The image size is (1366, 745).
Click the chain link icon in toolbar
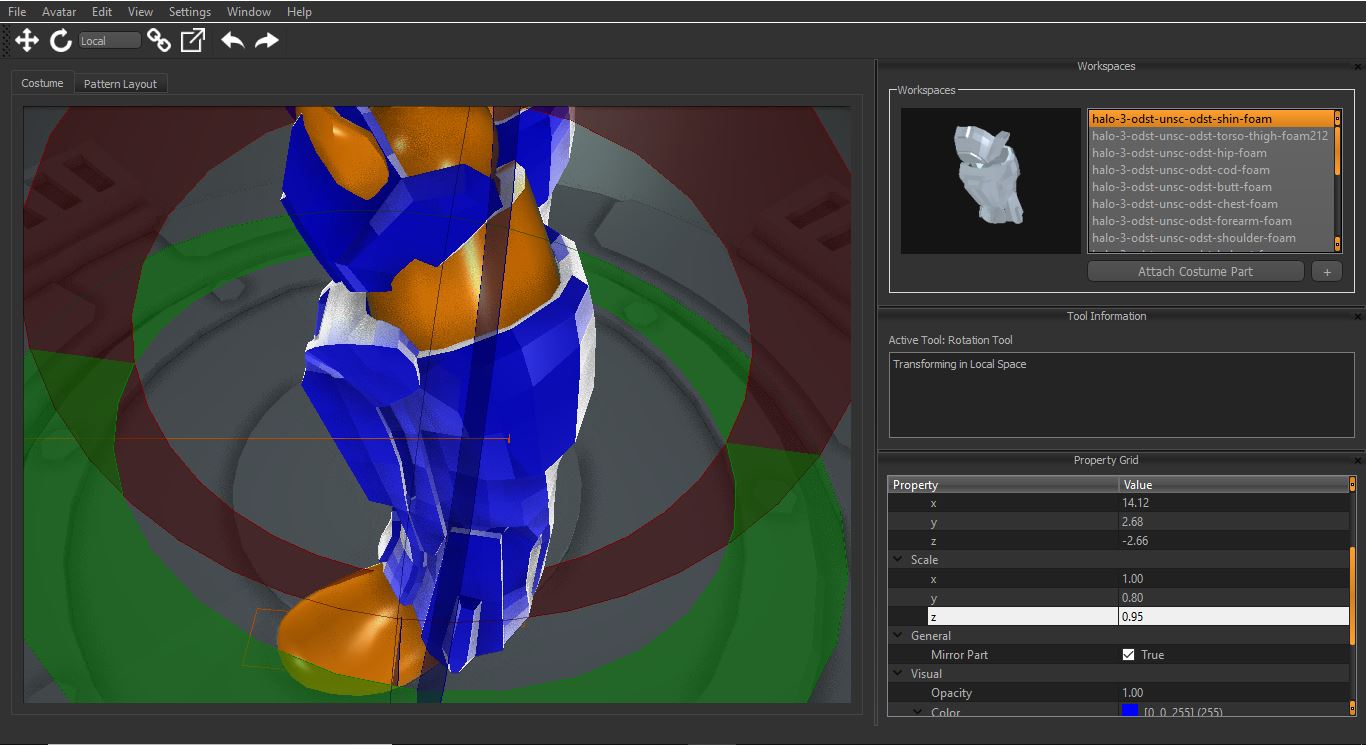tap(159, 40)
